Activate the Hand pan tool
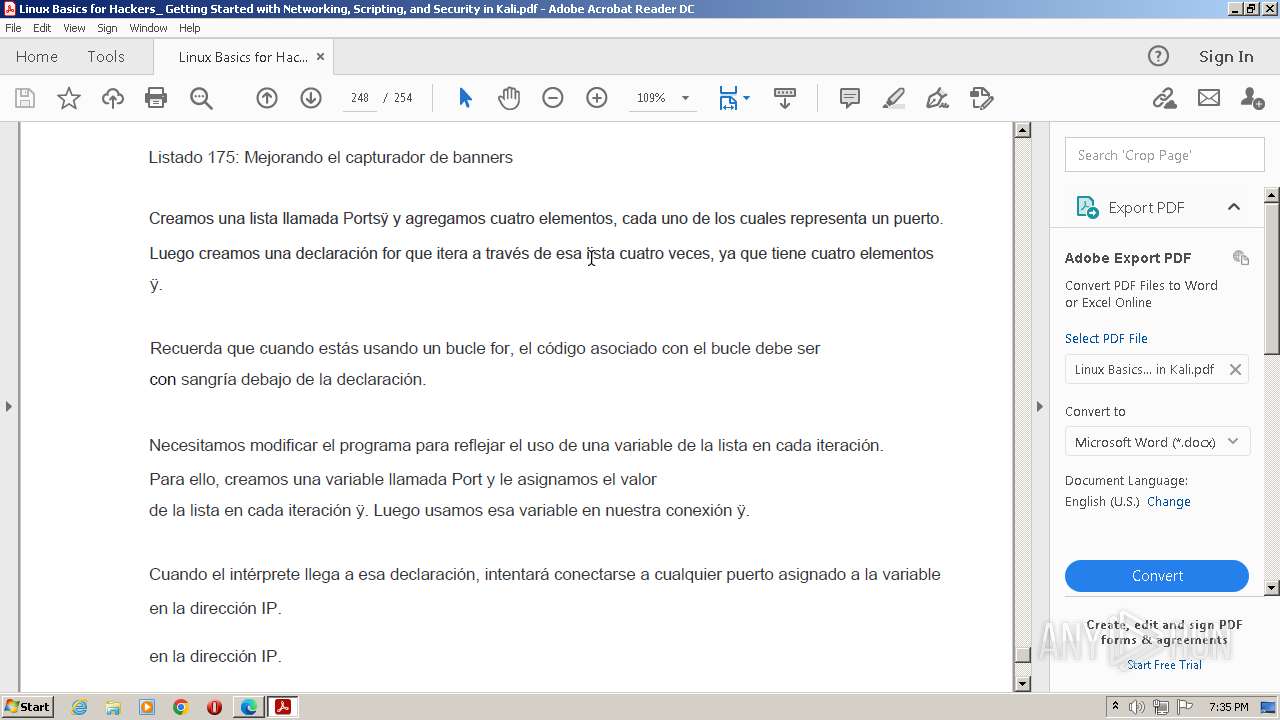 [x=509, y=98]
